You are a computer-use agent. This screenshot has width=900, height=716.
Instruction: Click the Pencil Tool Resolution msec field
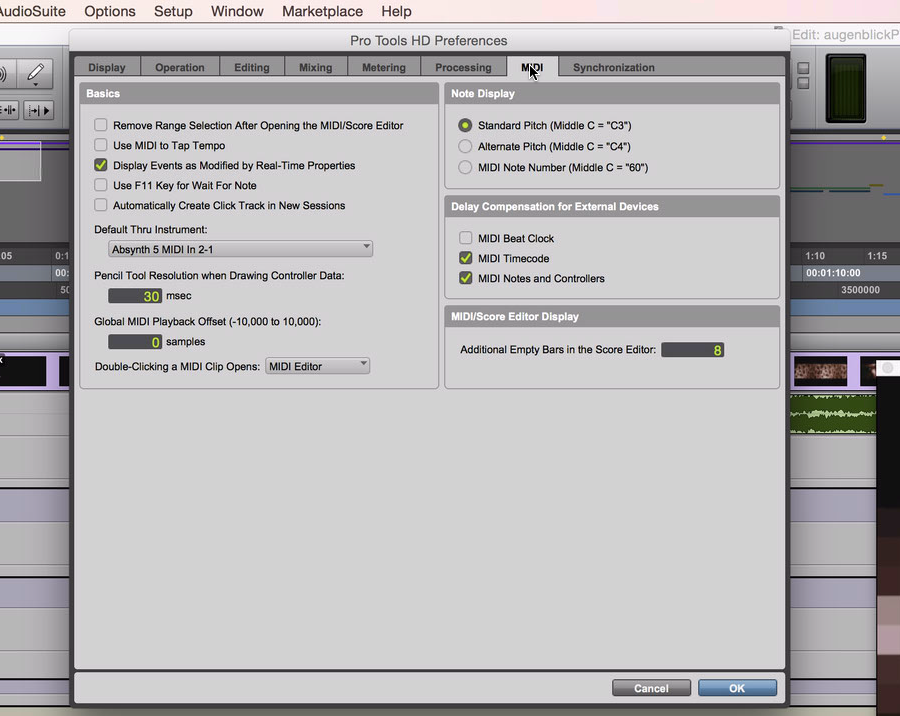coord(135,296)
